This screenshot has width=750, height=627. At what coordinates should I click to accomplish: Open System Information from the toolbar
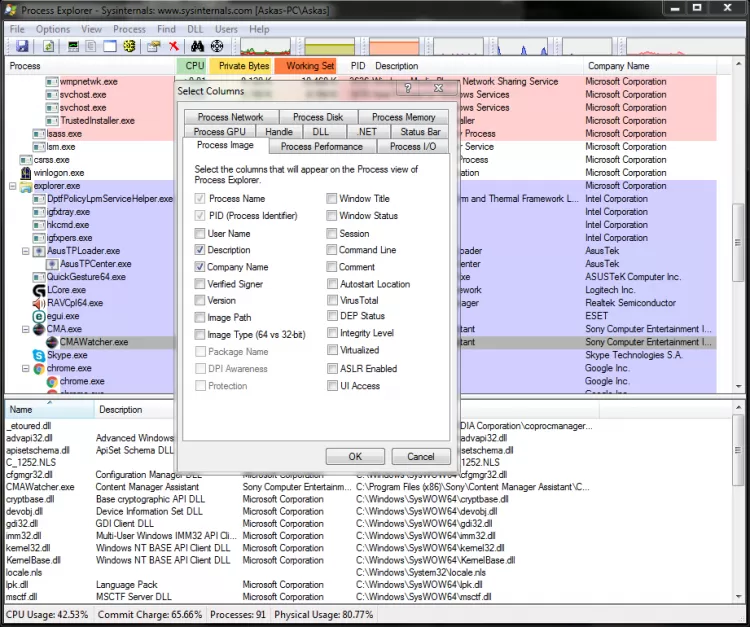click(x=72, y=47)
